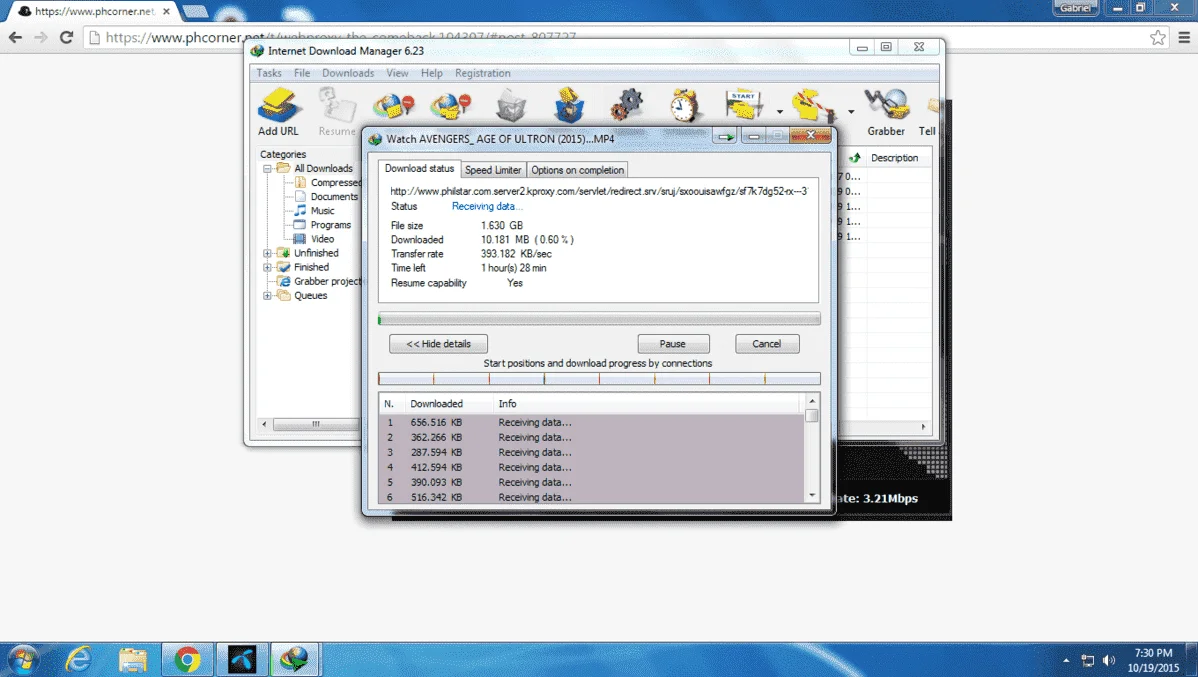Select the Download status tab

[419, 169]
